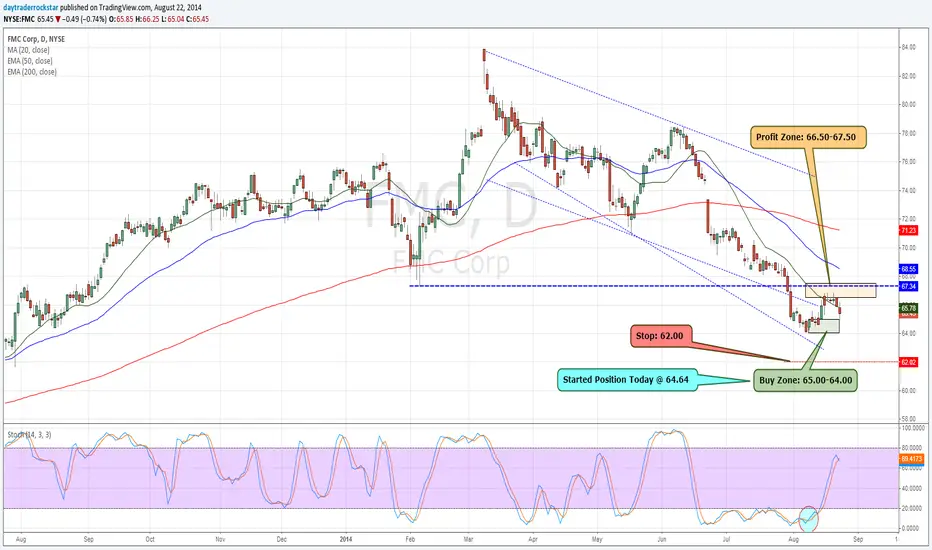Viewport: 932px width, 550px height.
Task: Click the 68.55 blue price tag
Action: click(909, 269)
